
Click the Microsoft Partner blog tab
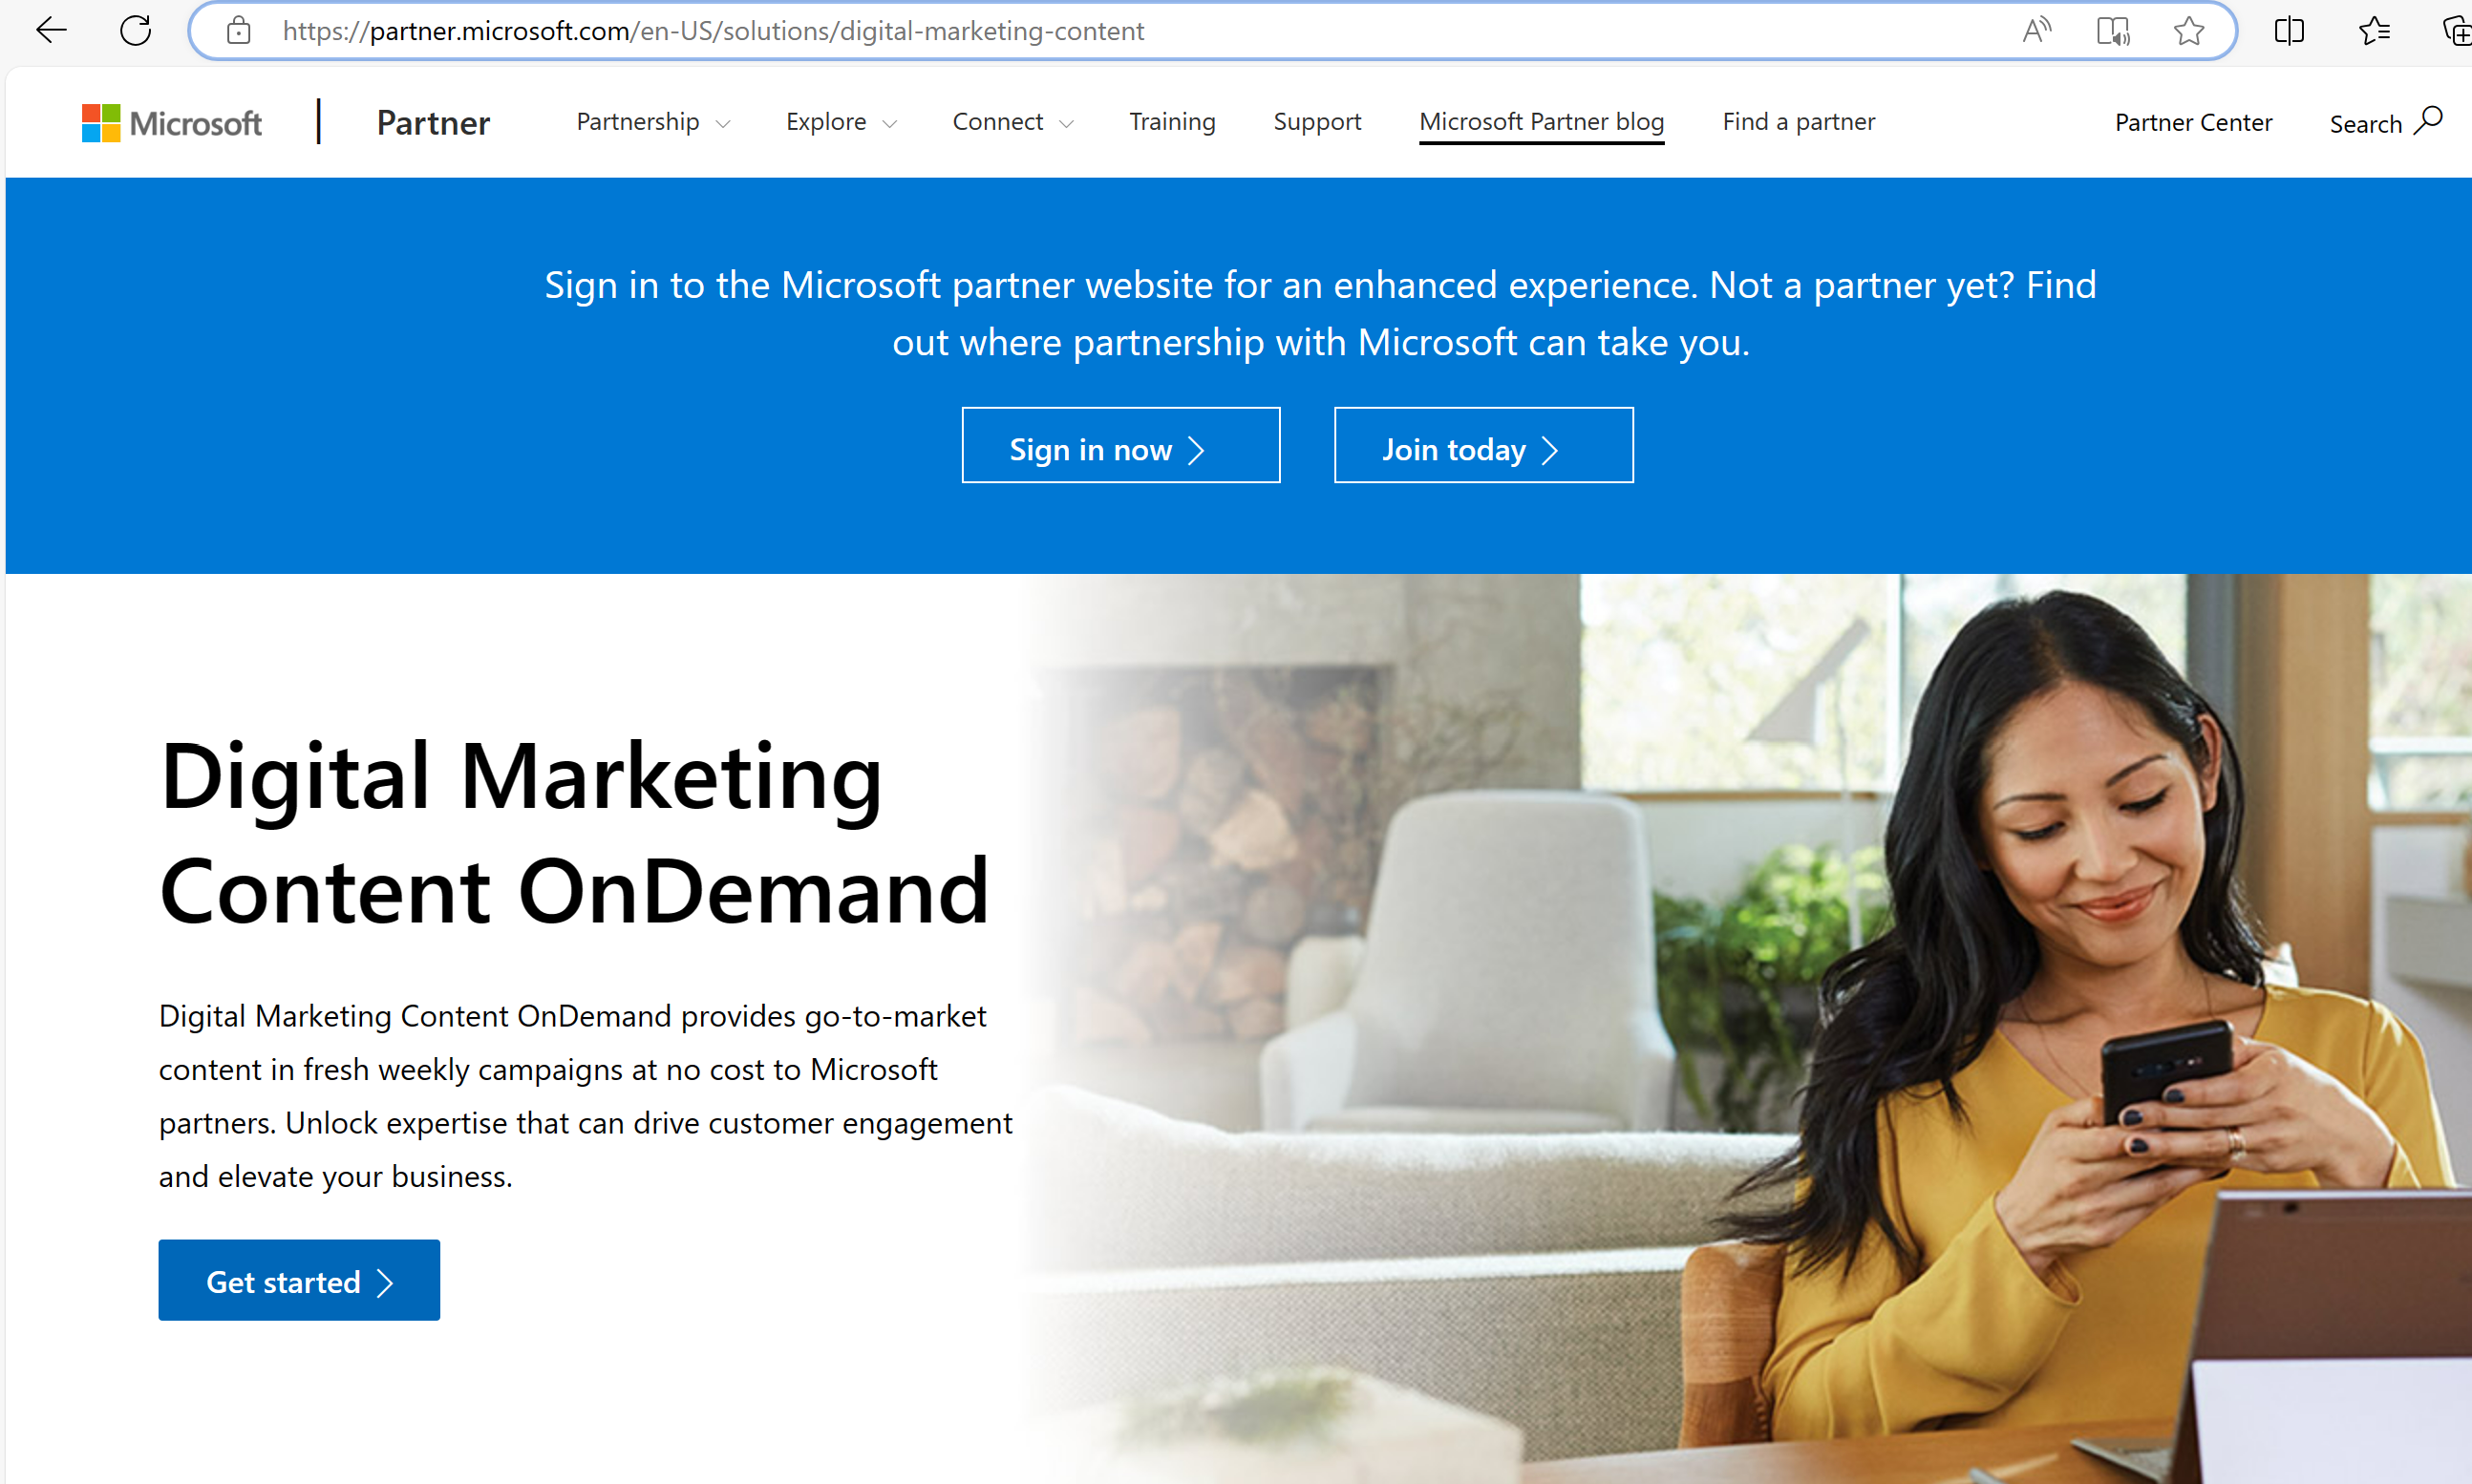pyautogui.click(x=1540, y=120)
